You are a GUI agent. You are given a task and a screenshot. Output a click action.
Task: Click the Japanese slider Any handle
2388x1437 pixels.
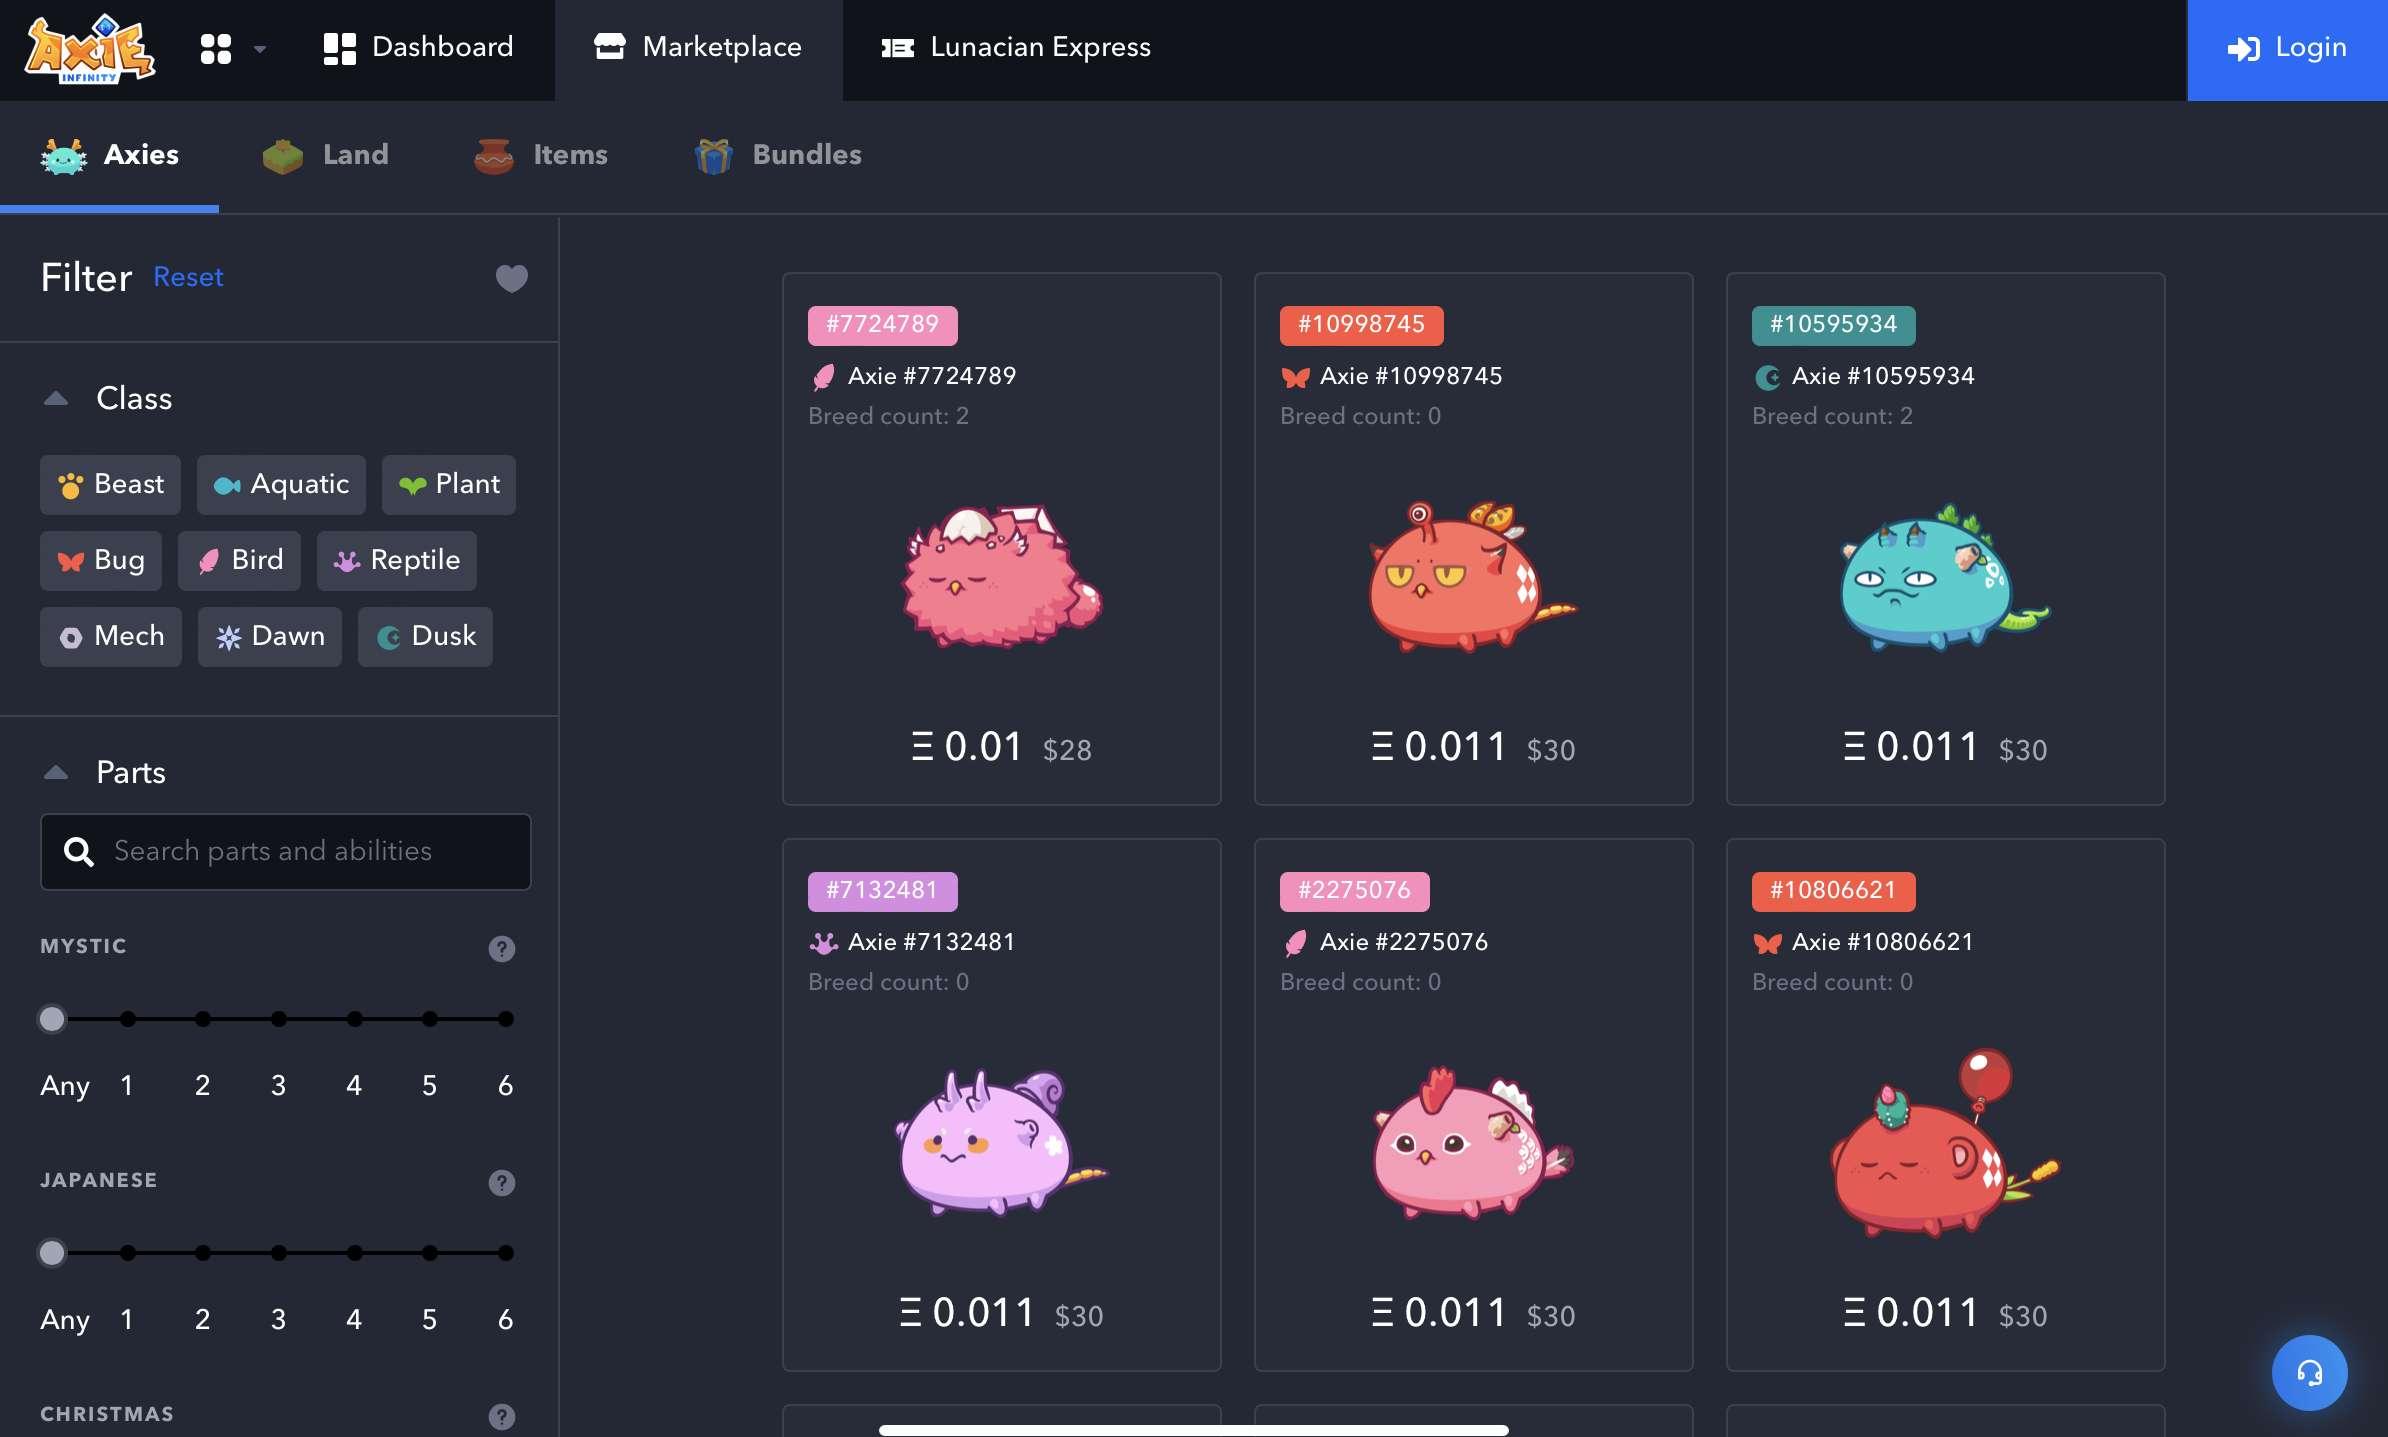[52, 1253]
